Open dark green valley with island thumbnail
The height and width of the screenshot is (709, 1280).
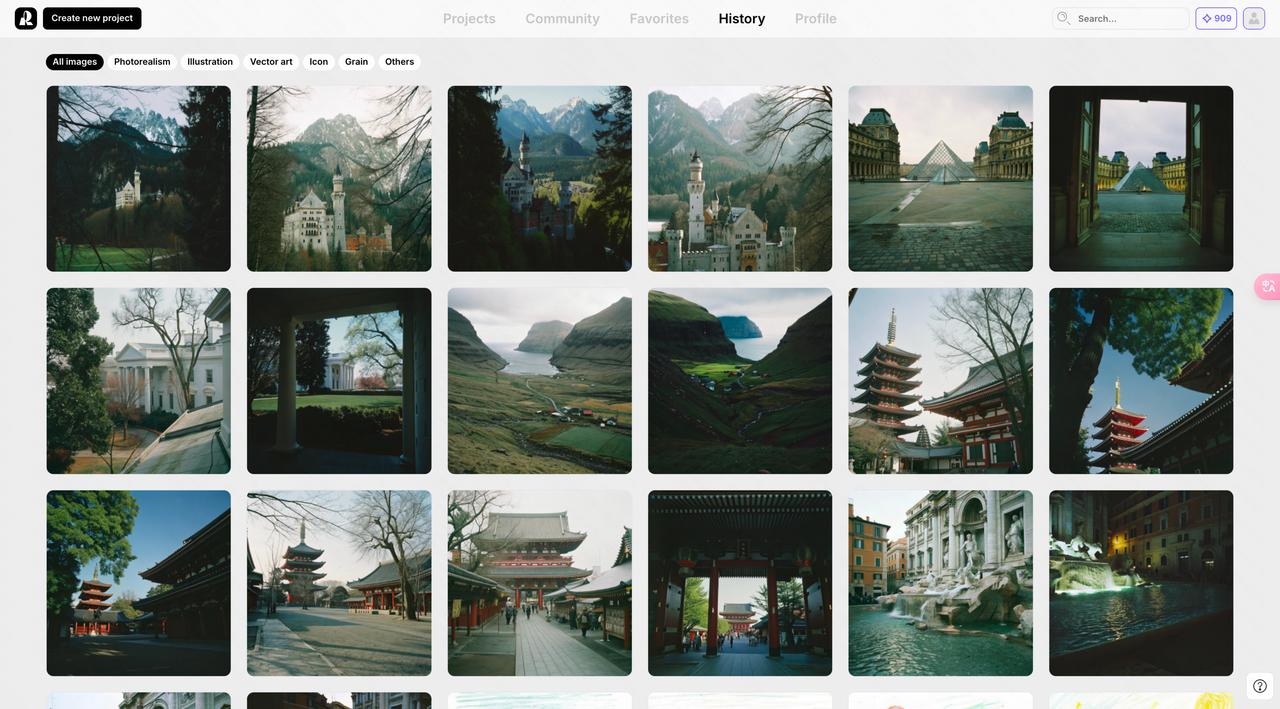pyautogui.click(x=740, y=381)
